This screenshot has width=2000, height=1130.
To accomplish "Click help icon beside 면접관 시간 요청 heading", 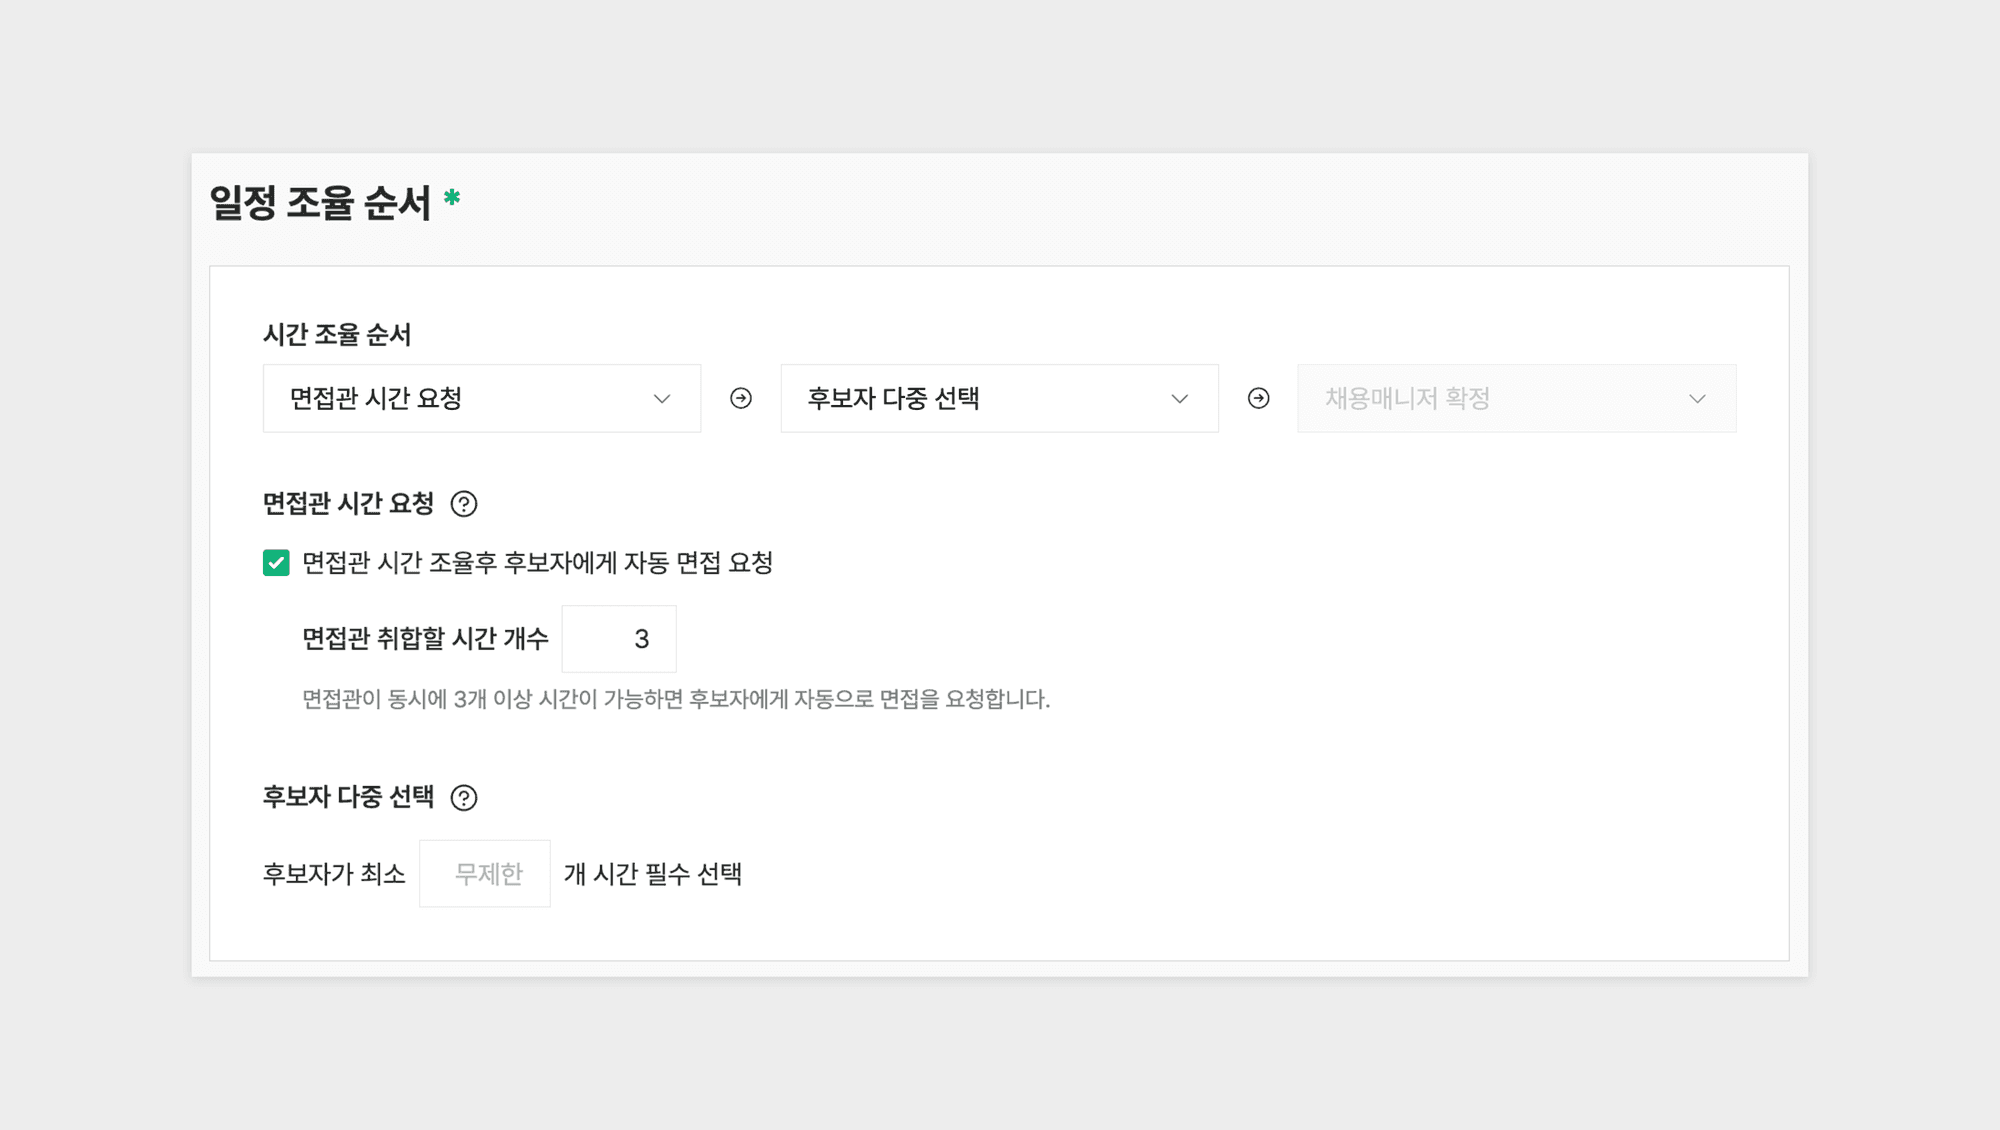I will click(x=463, y=504).
